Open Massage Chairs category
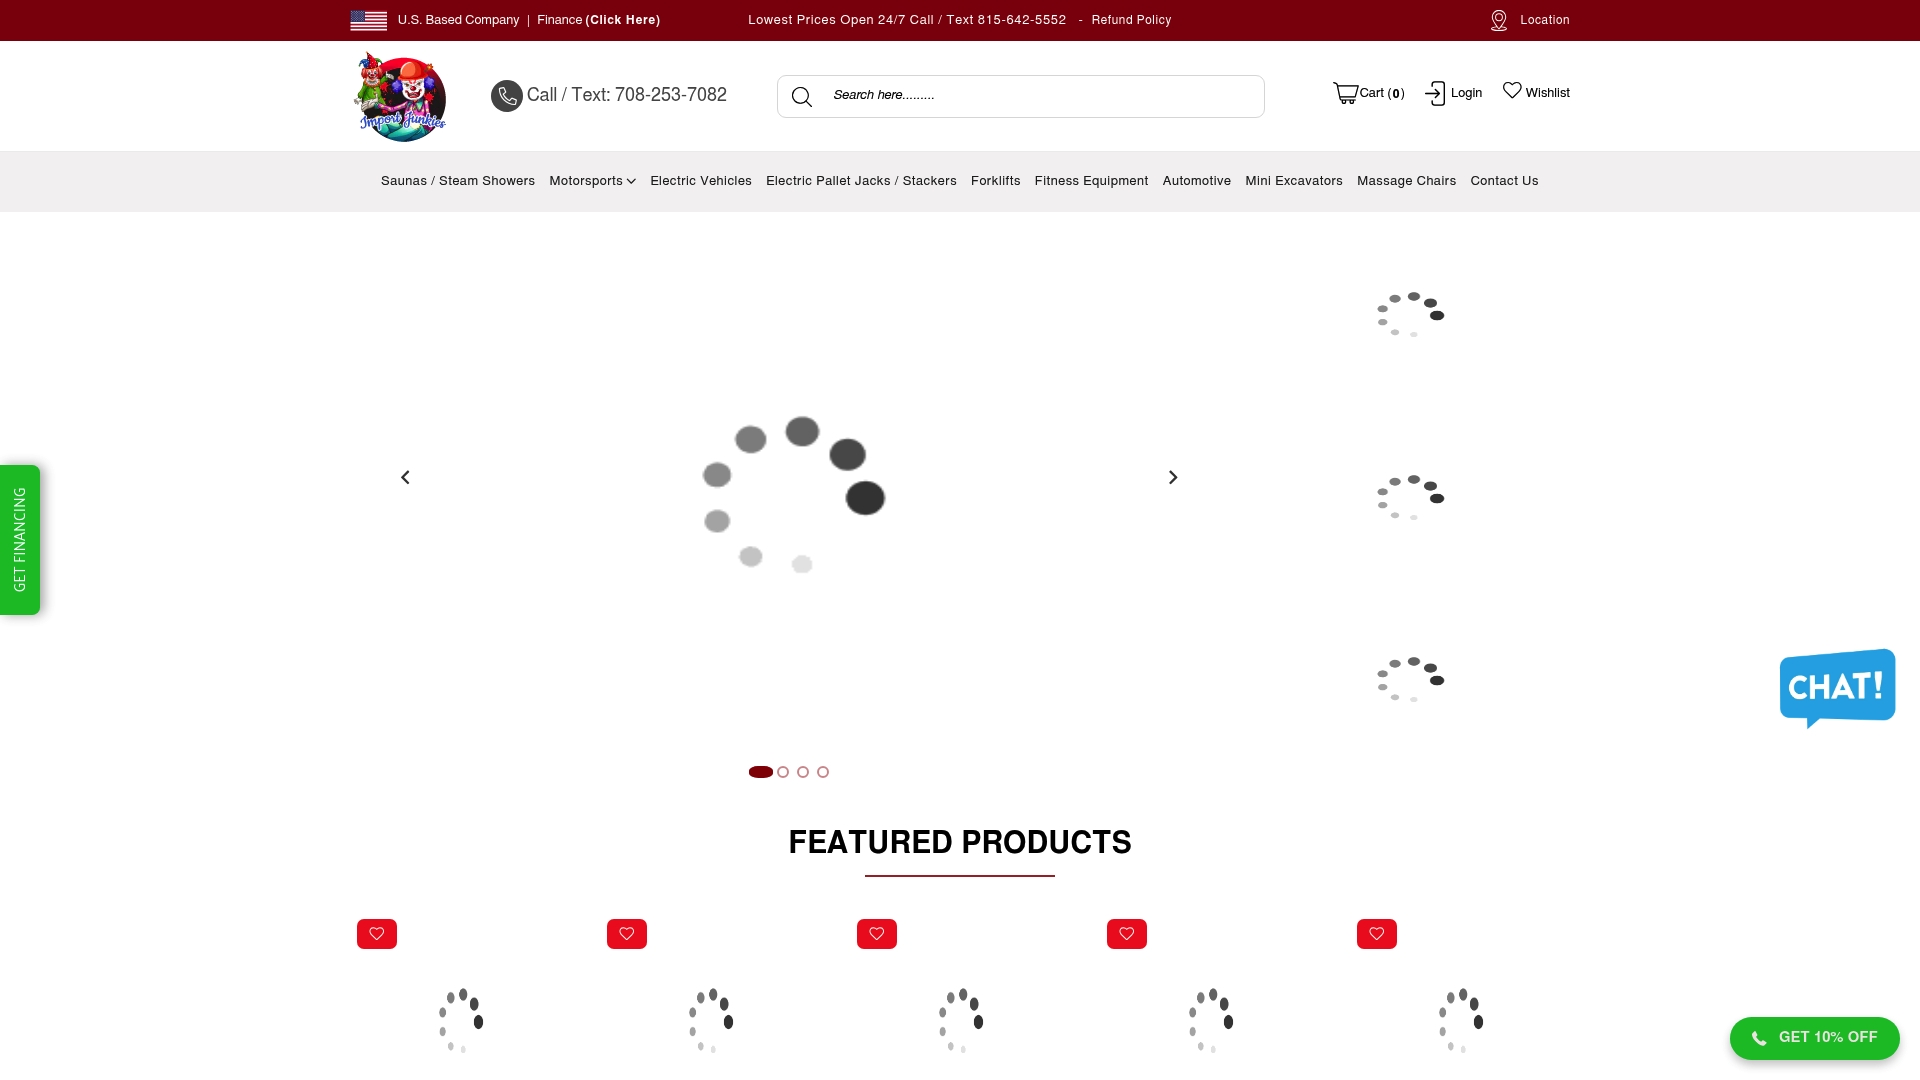The image size is (1920, 1080). click(x=1406, y=181)
